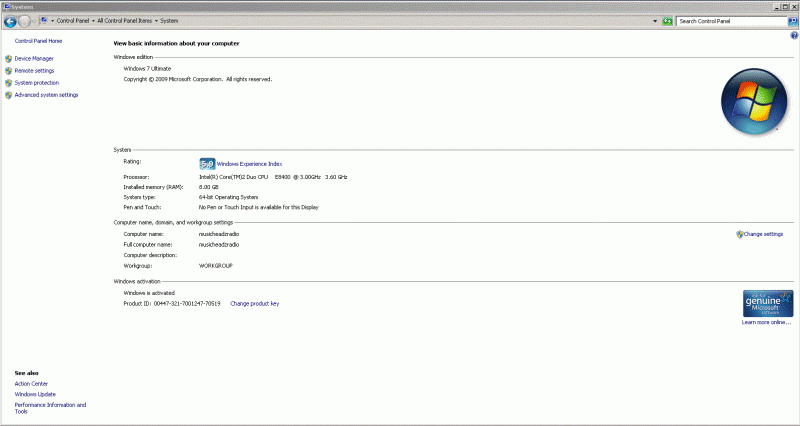Image resolution: width=800 pixels, height=426 pixels.
Task: Expand arrow after Control Panel breadcrumb
Action: click(93, 21)
